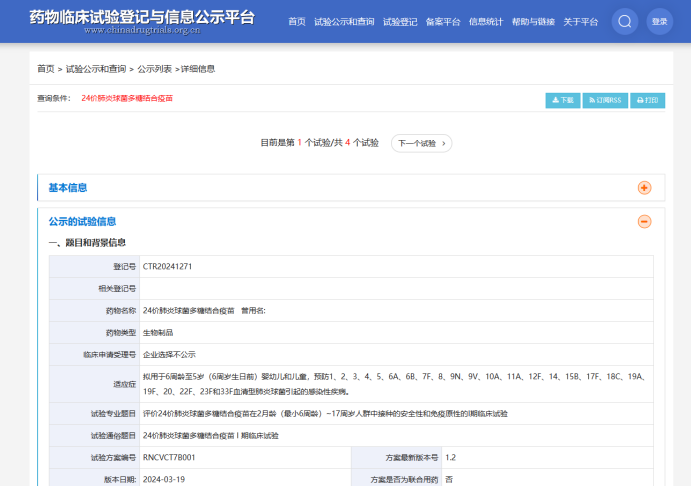The image size is (692, 487).
Task: Collapse 公示的试验信息 section with minus icon
Action: (644, 221)
